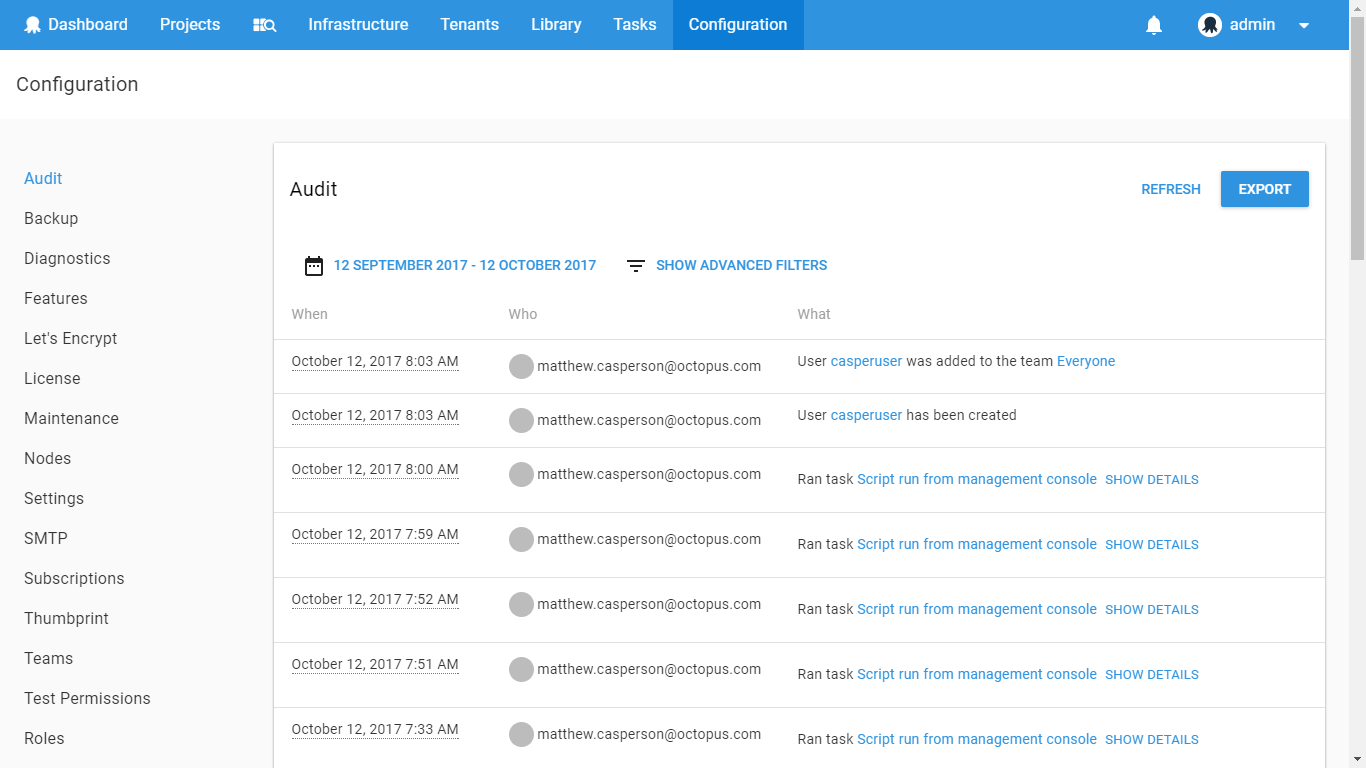Open the Infrastructure menu item
Viewport: 1366px width, 768px height.
click(x=358, y=24)
